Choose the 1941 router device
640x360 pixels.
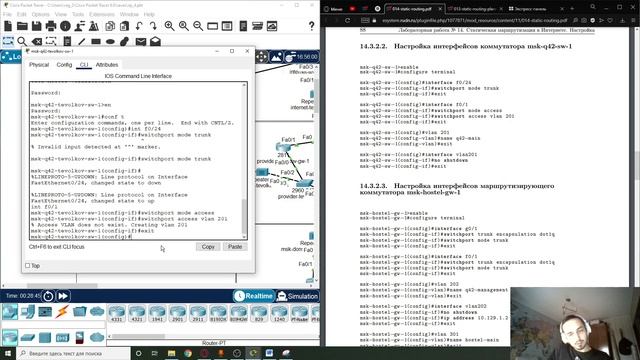click(x=157, y=313)
